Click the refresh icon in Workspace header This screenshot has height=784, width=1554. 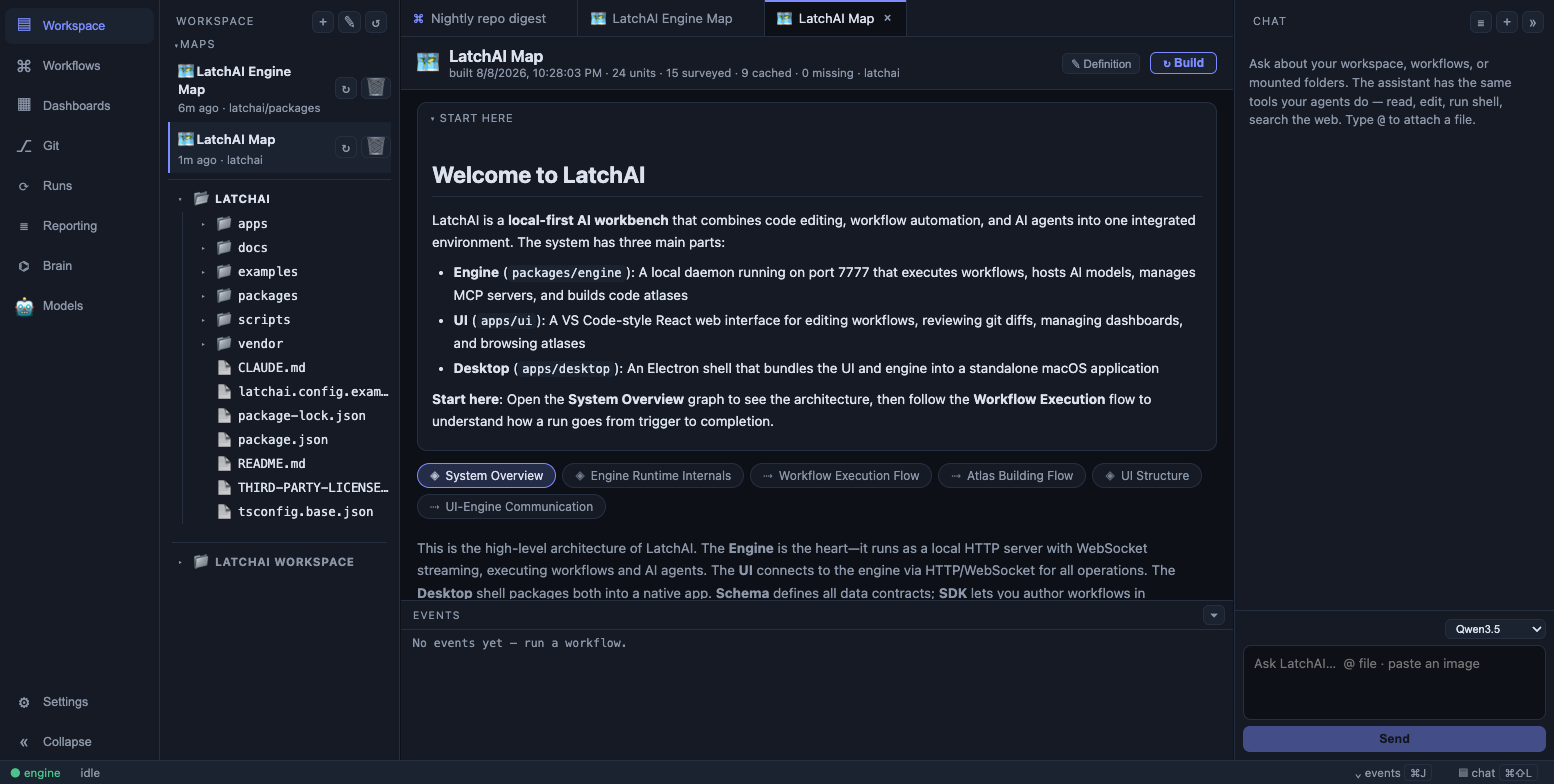click(x=376, y=21)
